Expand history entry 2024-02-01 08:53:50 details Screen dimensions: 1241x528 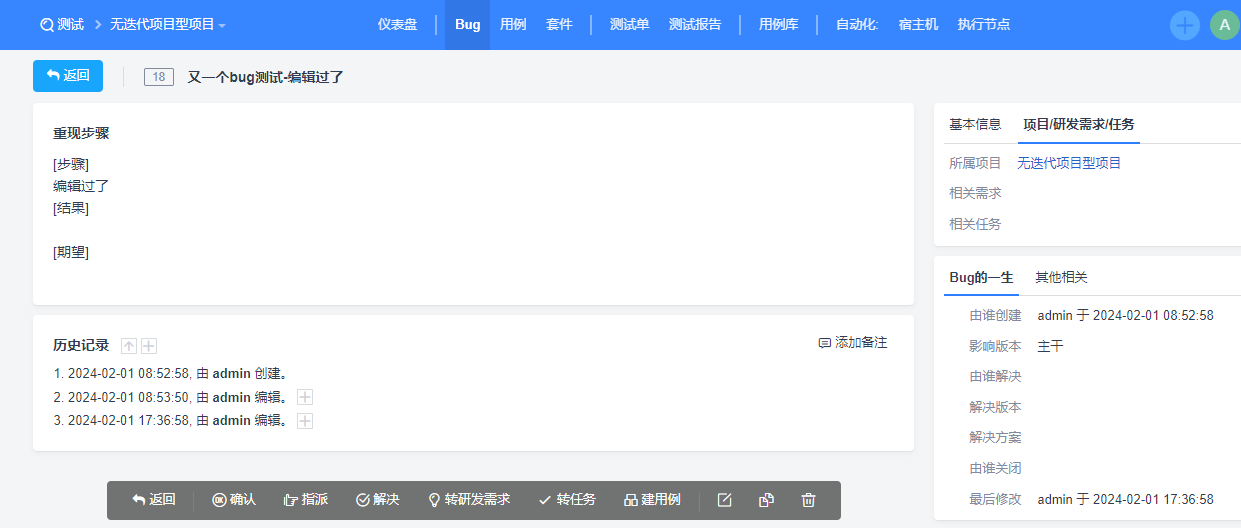pos(305,397)
